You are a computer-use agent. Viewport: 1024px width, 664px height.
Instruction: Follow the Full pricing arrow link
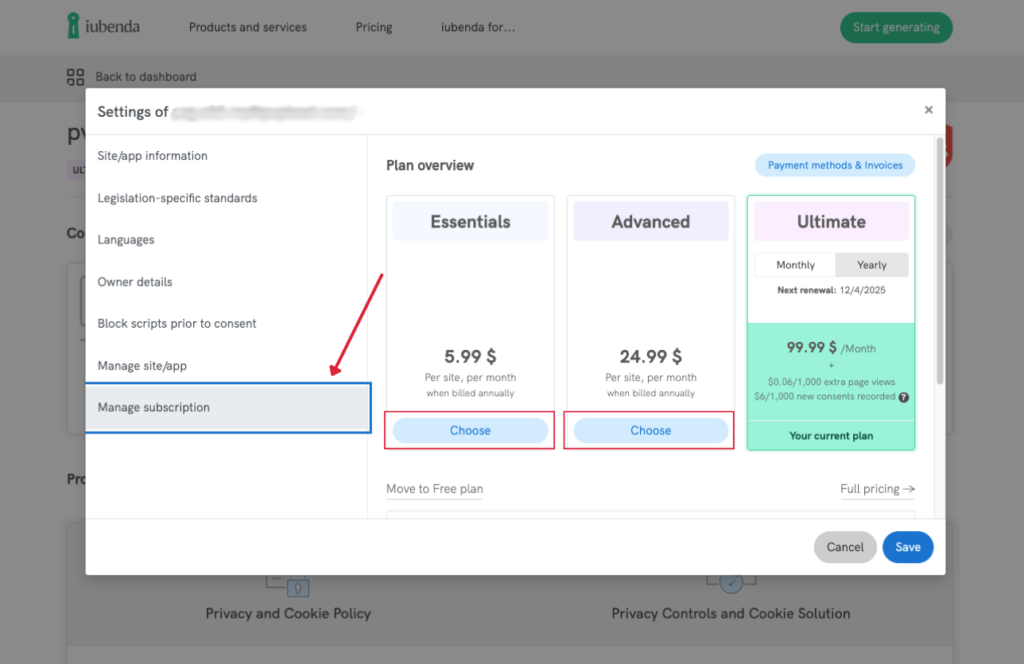coord(877,489)
